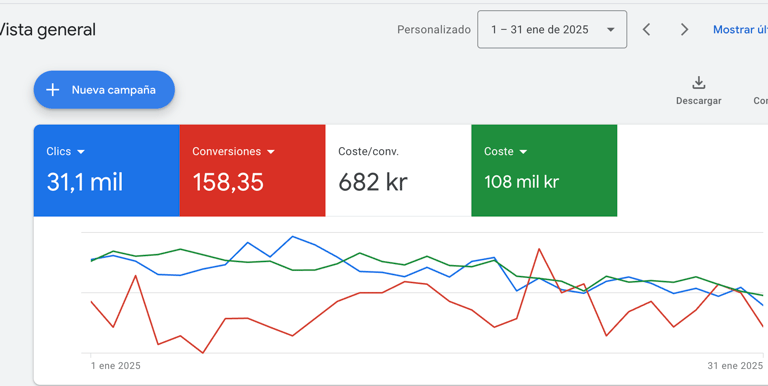Click the 158,35 conversions value

pos(228,182)
